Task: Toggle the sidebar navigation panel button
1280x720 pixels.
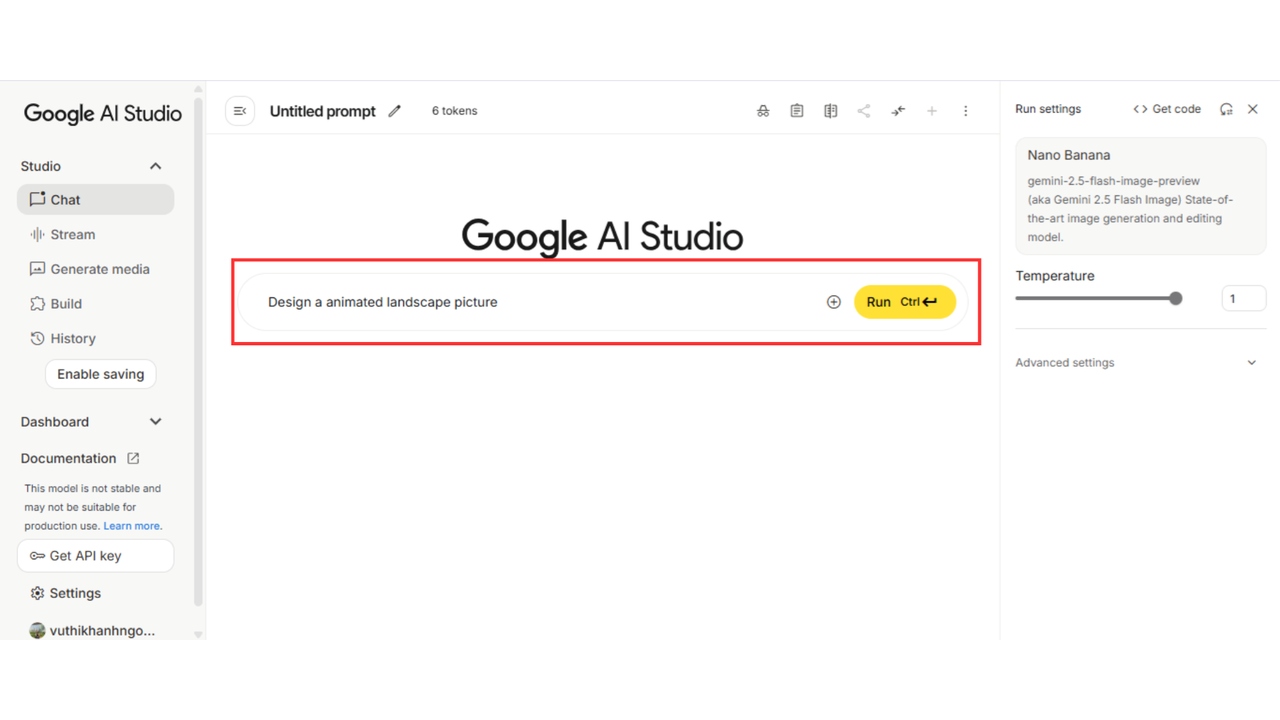Action: (x=240, y=111)
